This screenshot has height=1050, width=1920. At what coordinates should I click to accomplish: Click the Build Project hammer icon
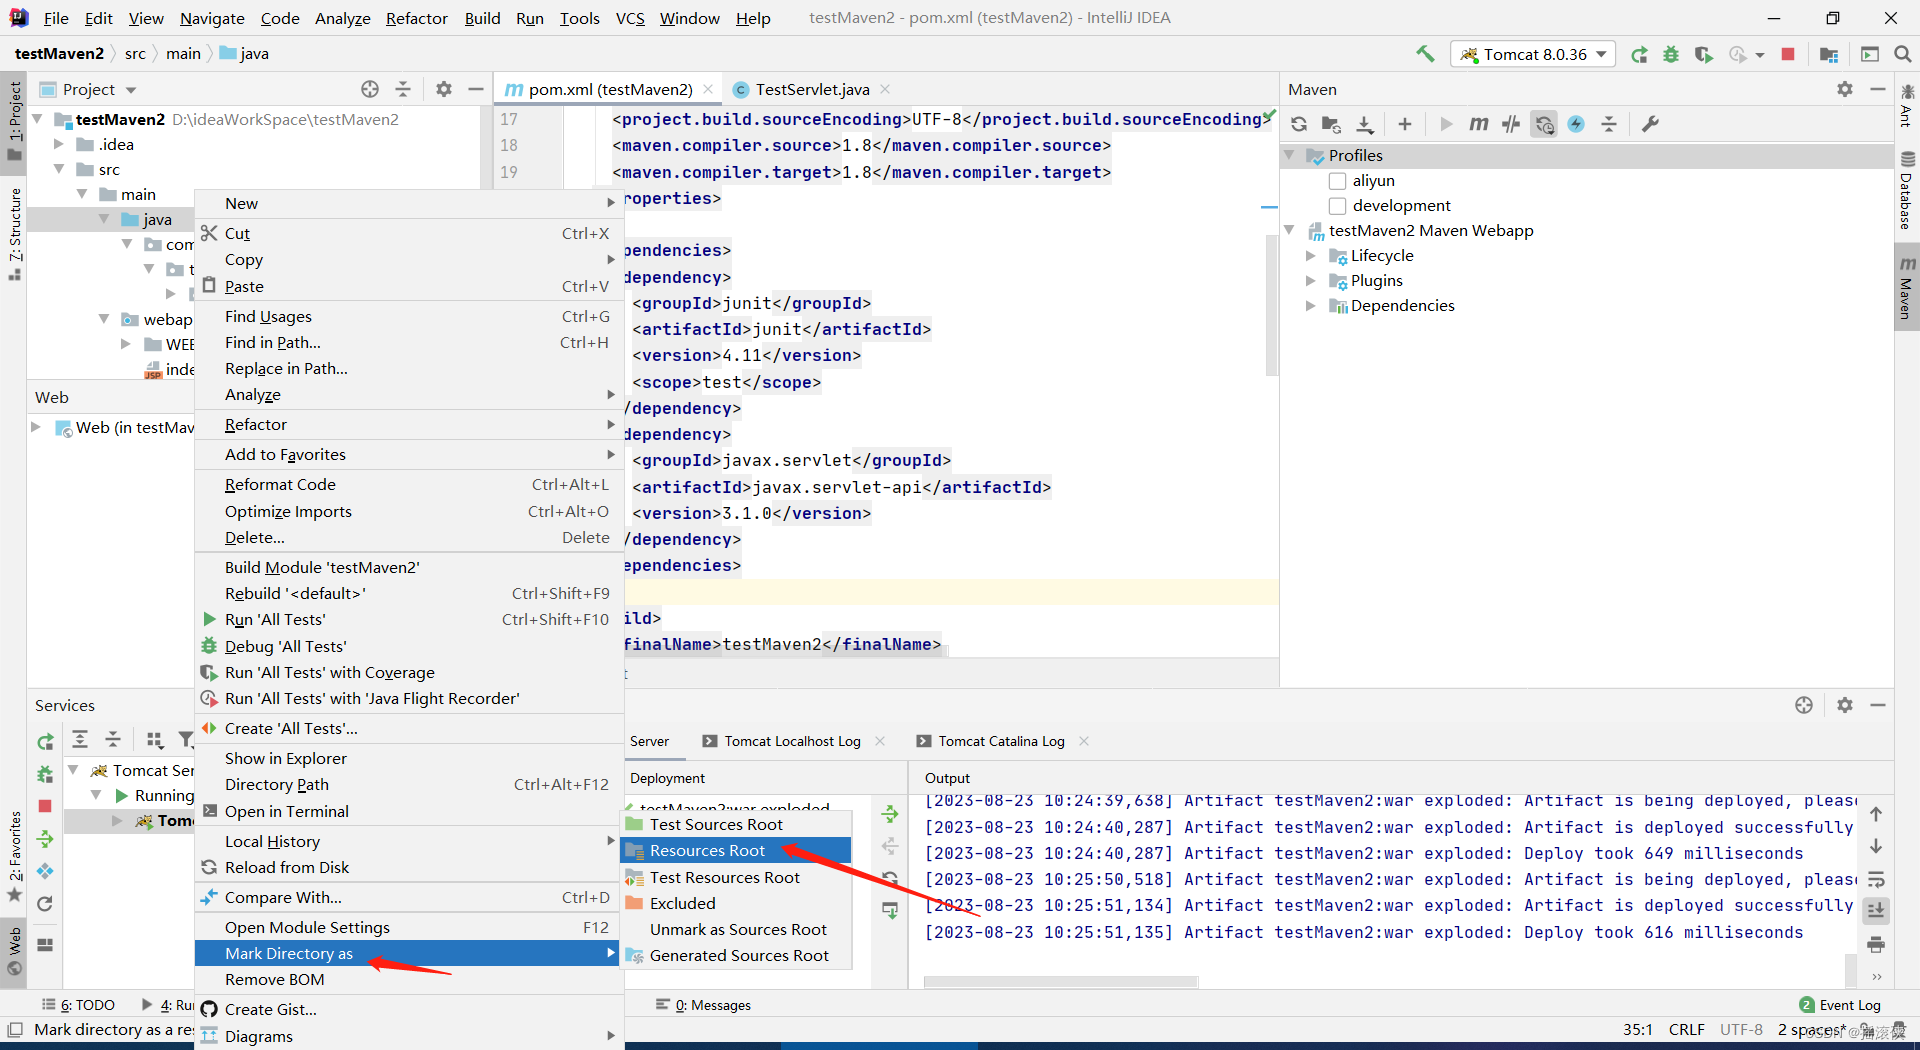point(1425,54)
